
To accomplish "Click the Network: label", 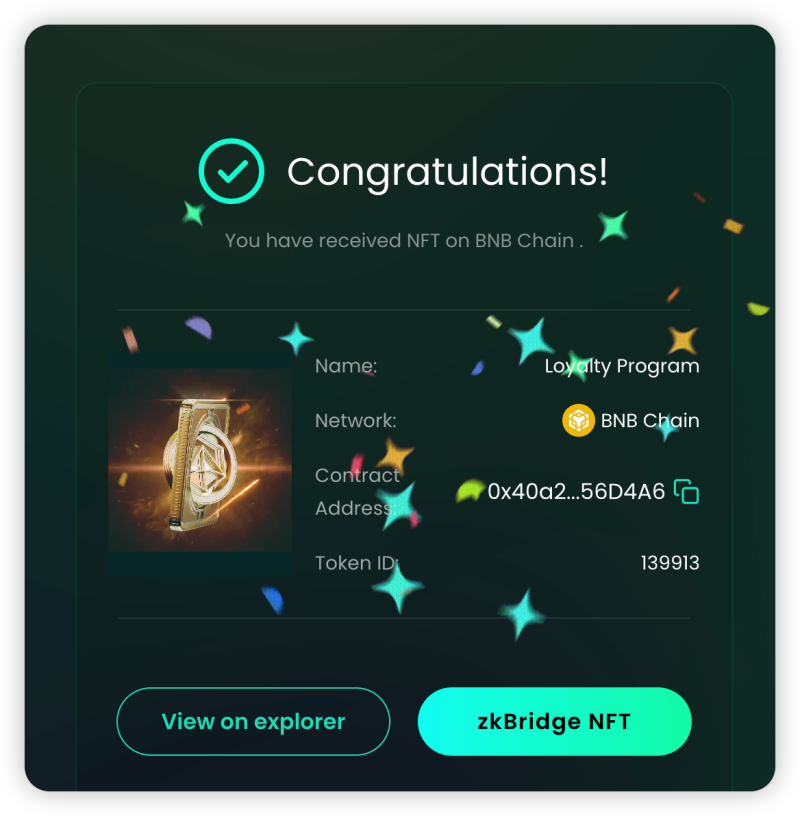I will tap(355, 420).
